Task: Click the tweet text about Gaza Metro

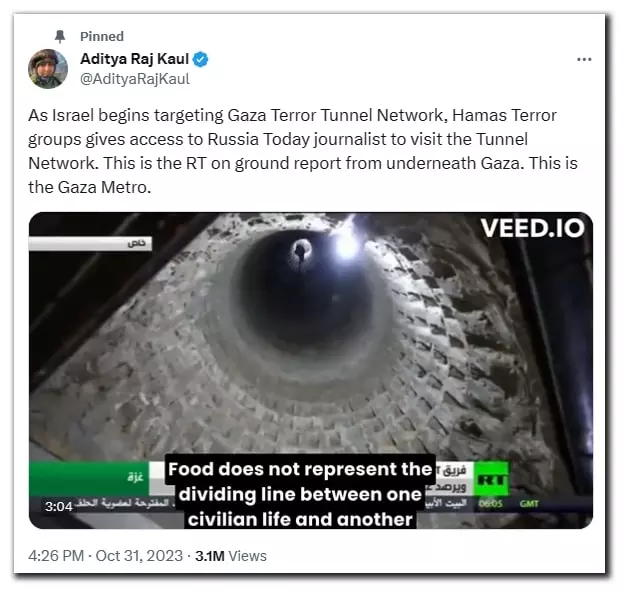Action: 303,151
